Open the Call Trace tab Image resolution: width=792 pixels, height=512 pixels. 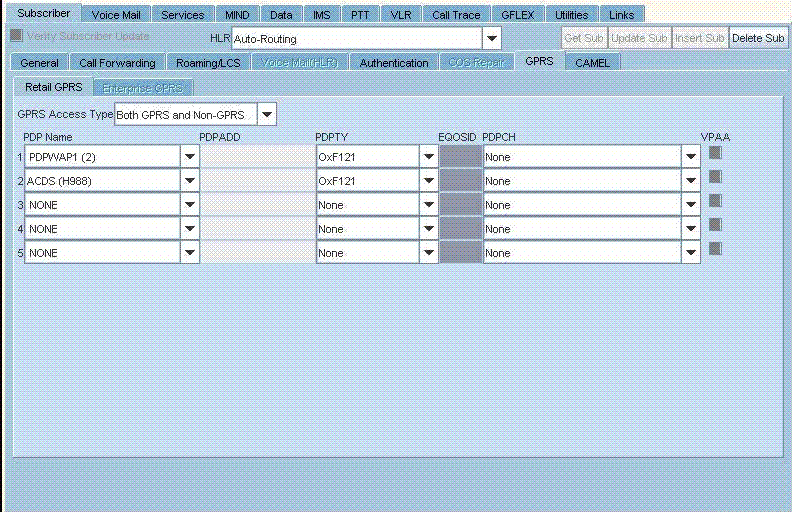point(456,15)
